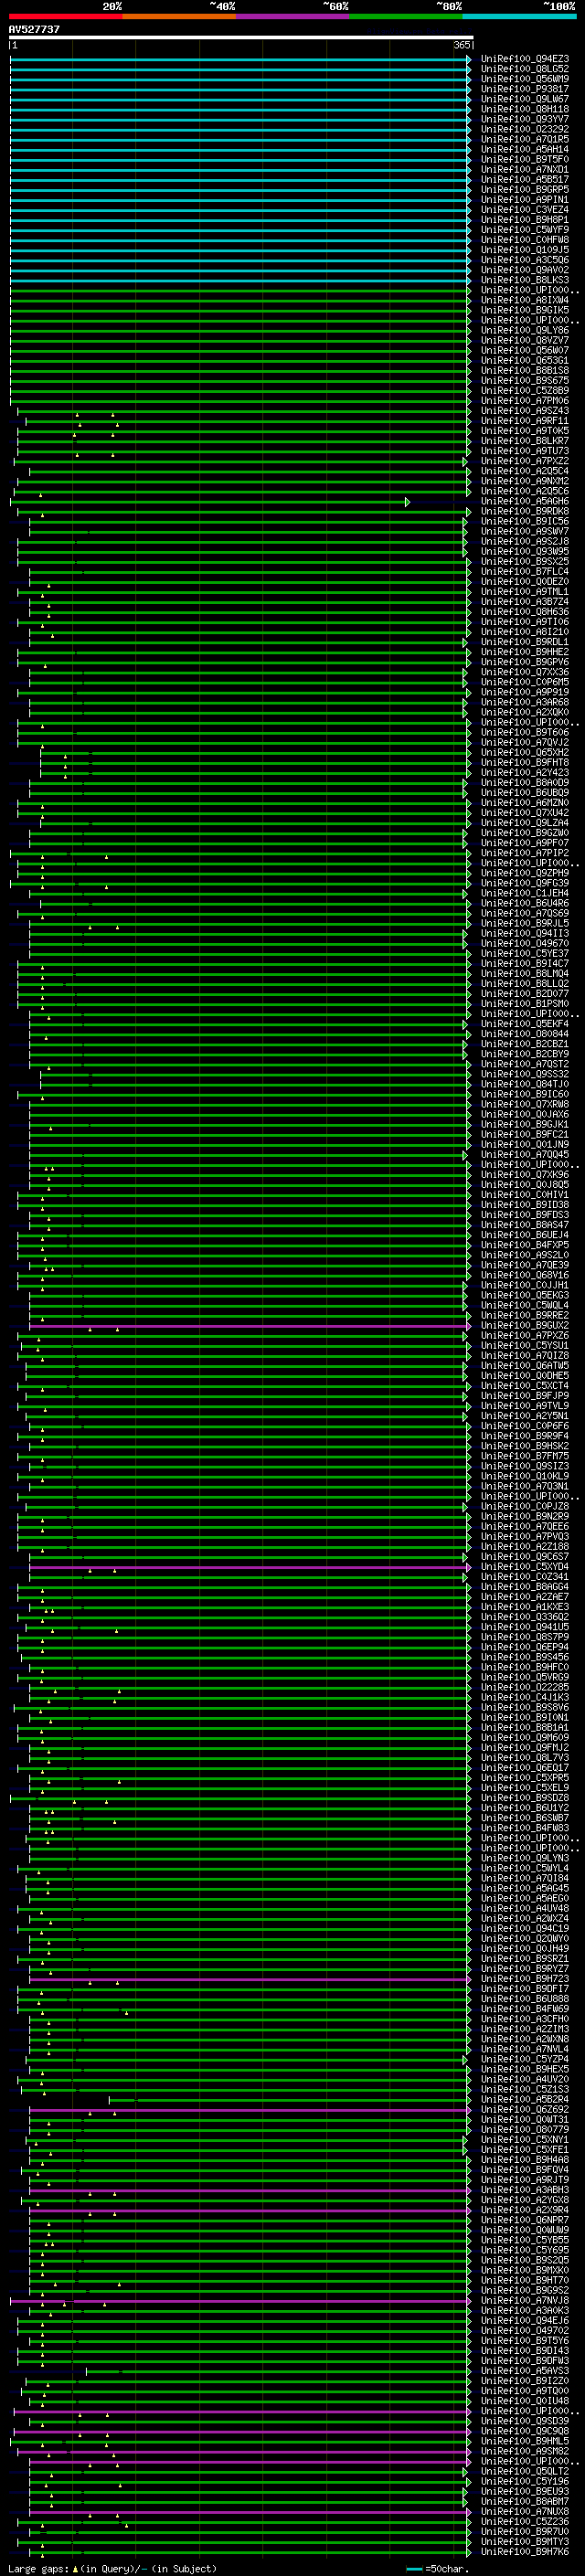Viewport: 585px width, 2576px height.
Task: Click the 365 query length label
Action: 462,45
